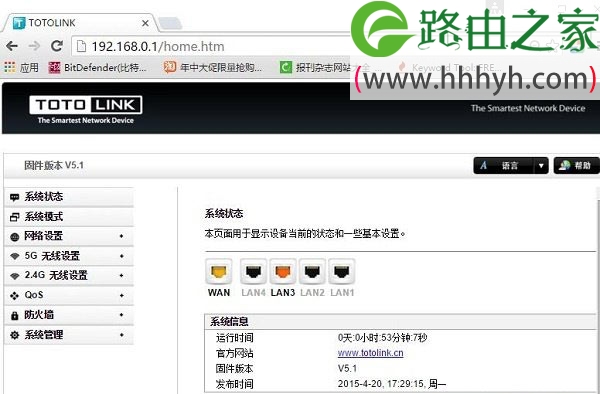
Task: Expand the 2.4G 无线设置 menu
Action: (x=69, y=275)
